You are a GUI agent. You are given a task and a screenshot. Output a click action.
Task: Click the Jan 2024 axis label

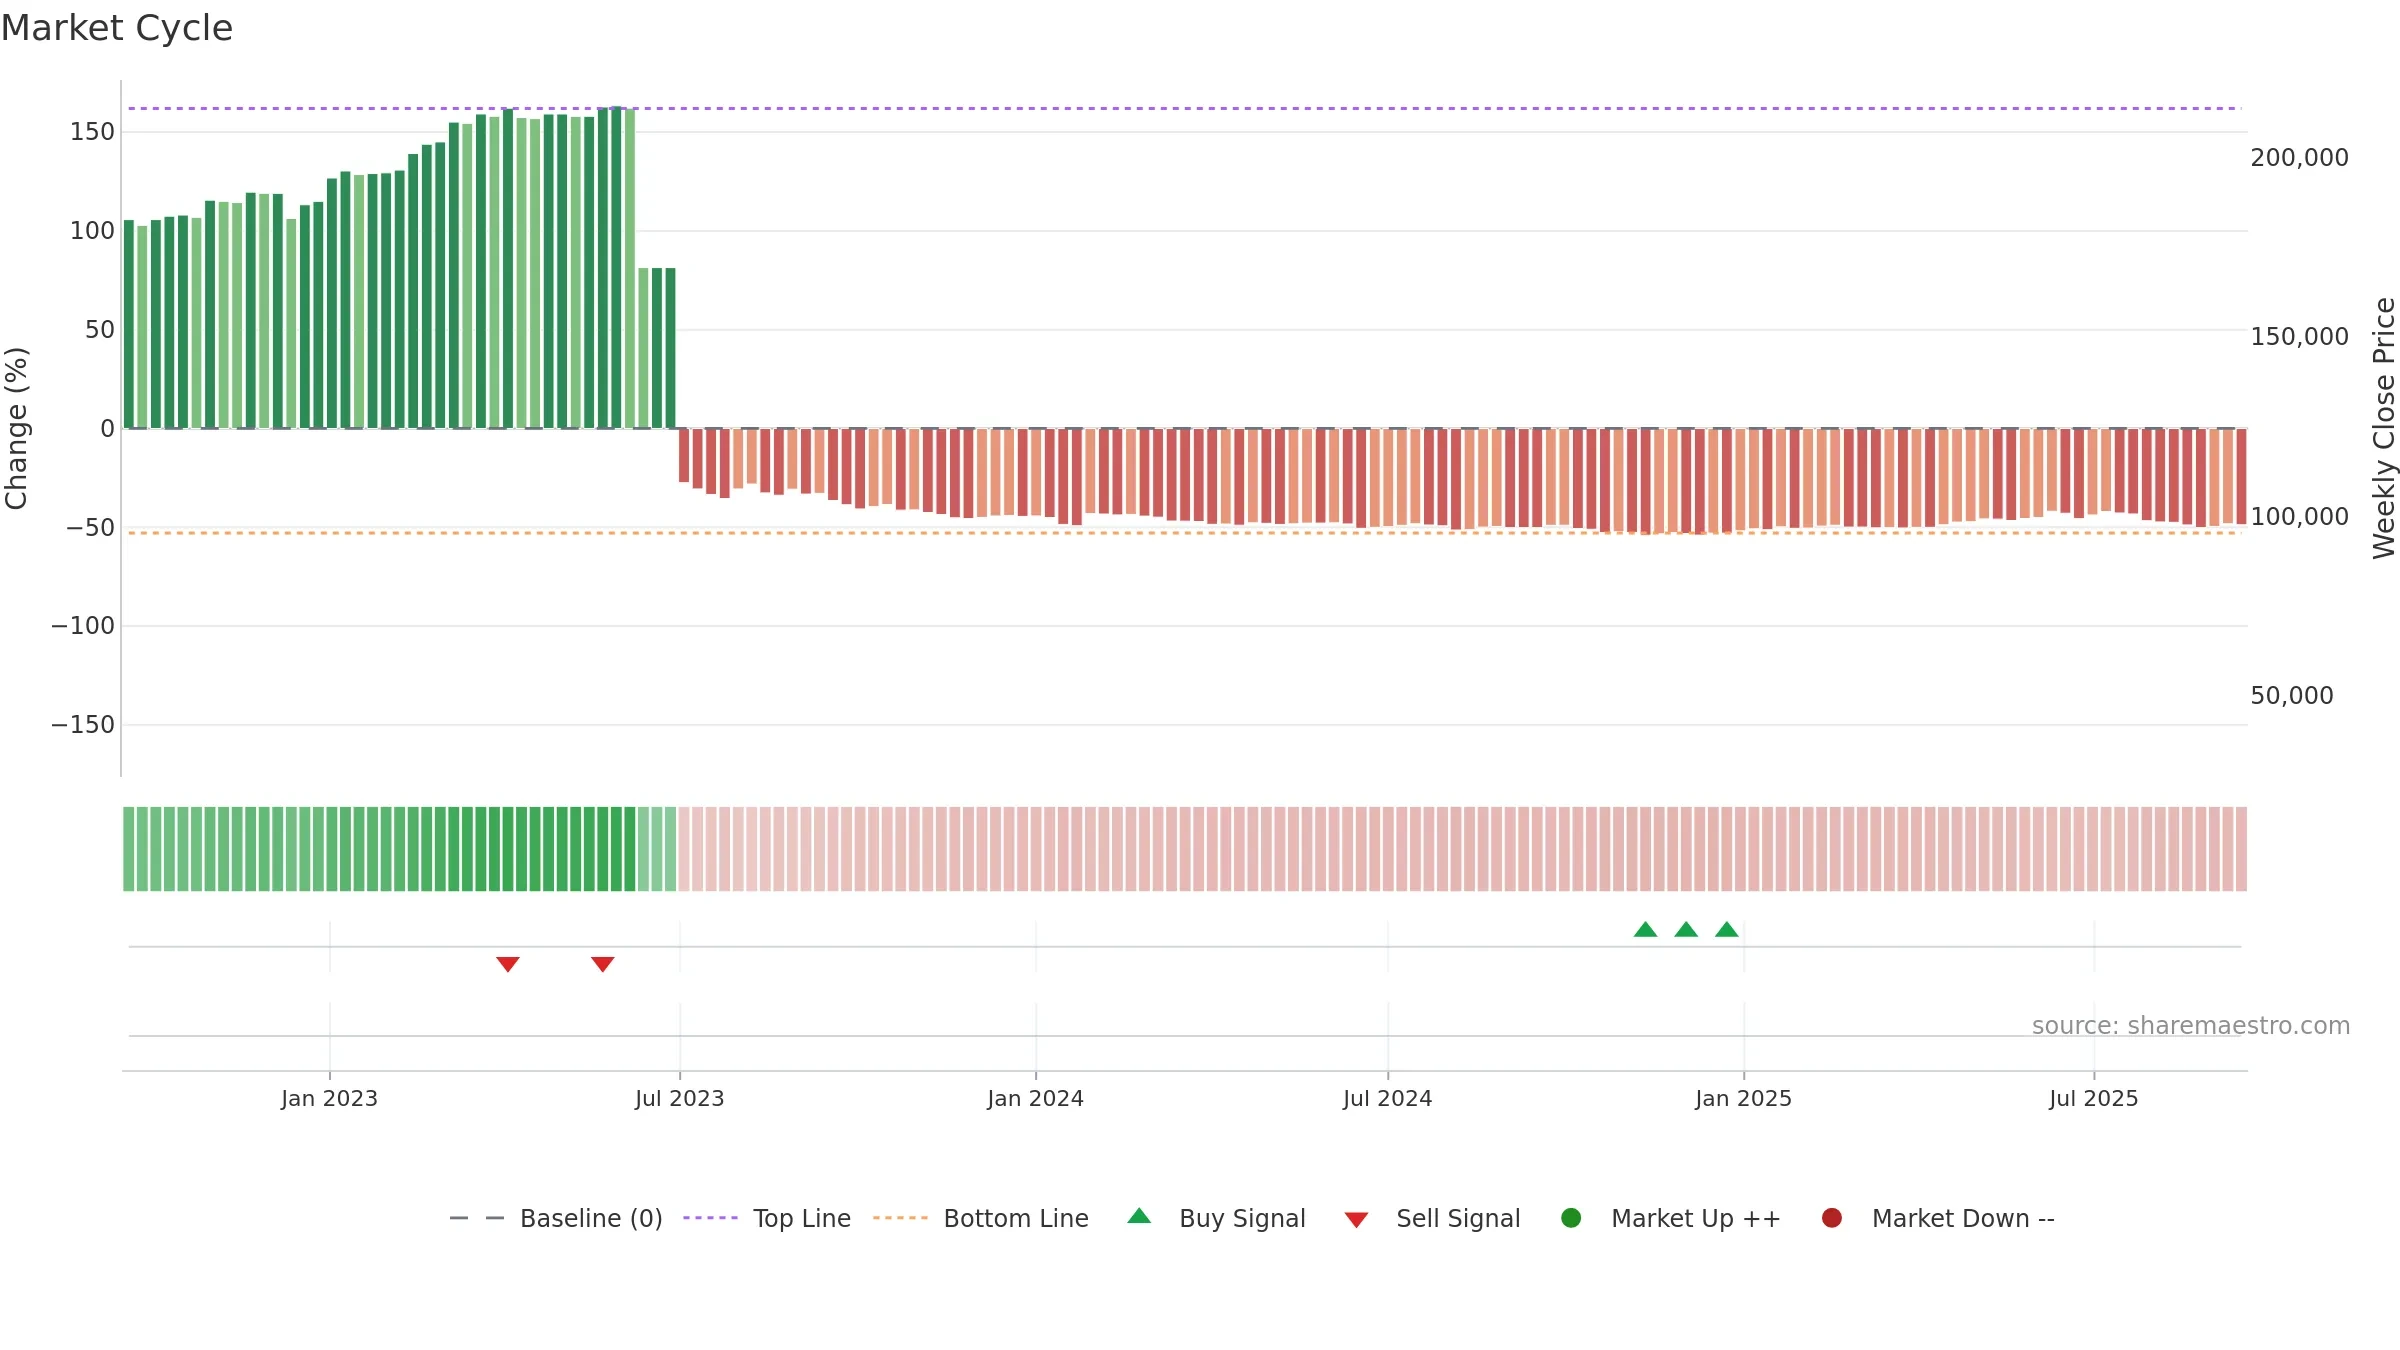click(1035, 1099)
